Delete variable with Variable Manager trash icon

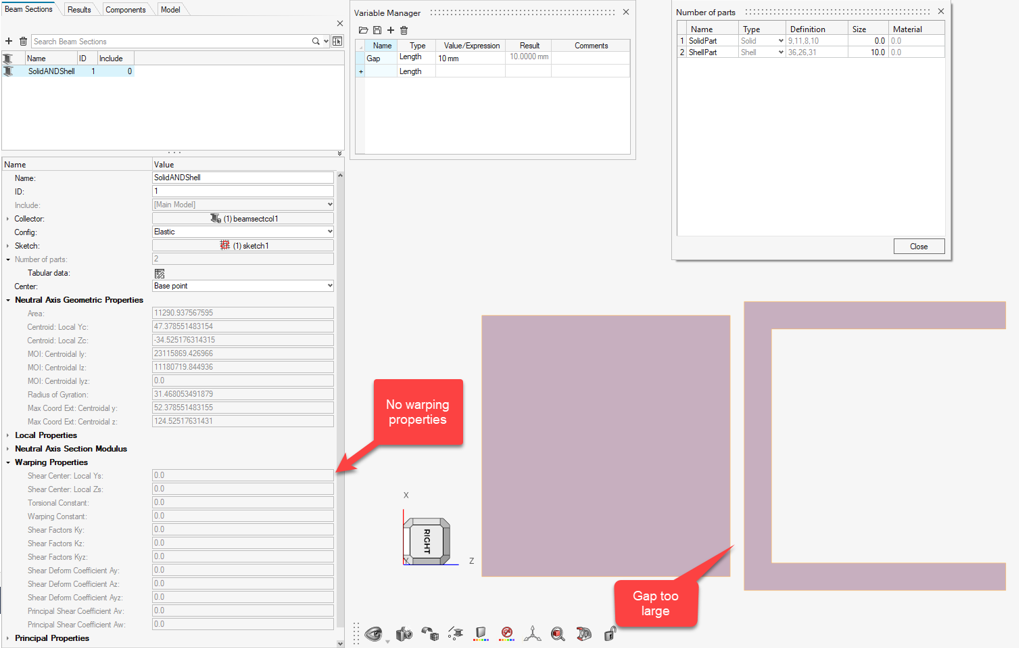coord(404,30)
